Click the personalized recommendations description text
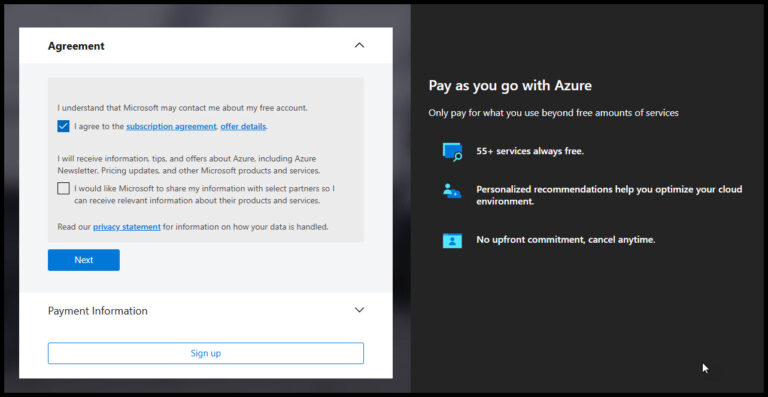Viewport: 768px width, 397px height. coord(609,195)
